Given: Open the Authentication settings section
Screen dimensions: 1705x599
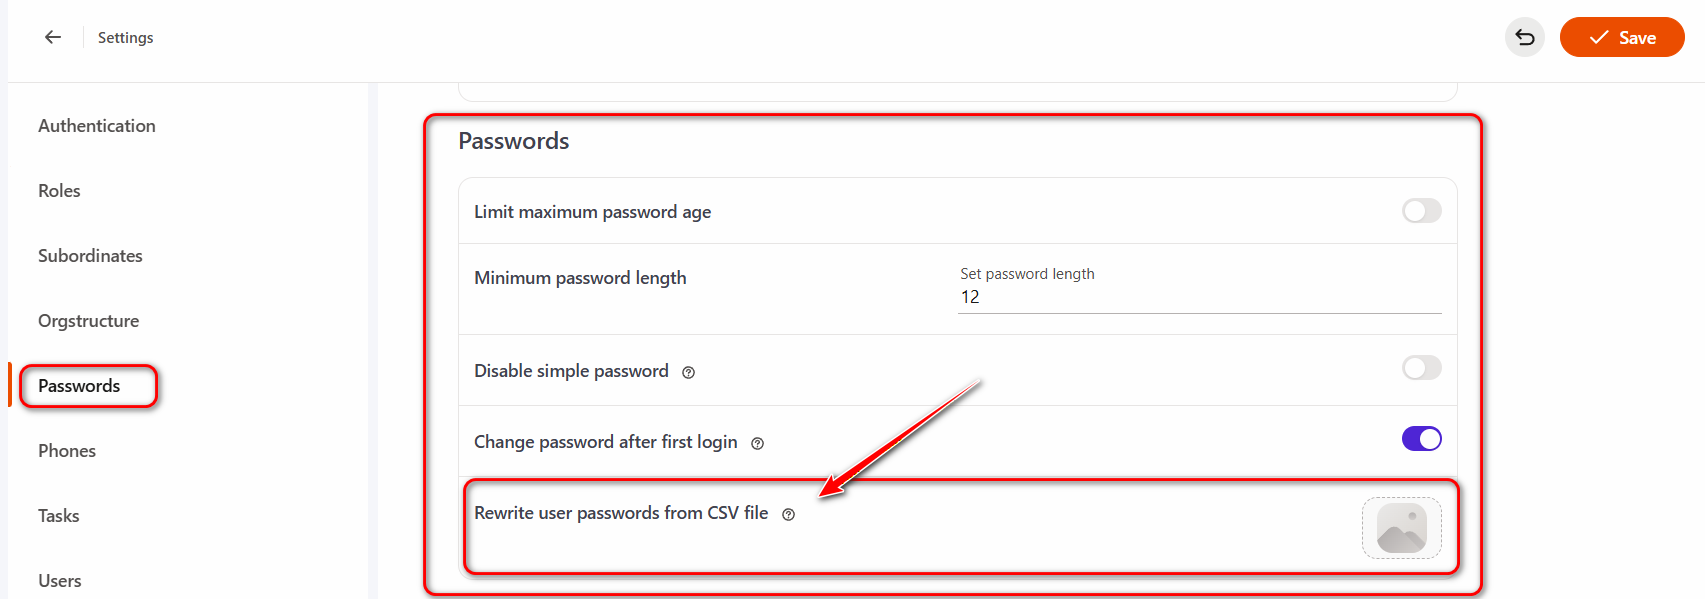Looking at the screenshot, I should (97, 126).
